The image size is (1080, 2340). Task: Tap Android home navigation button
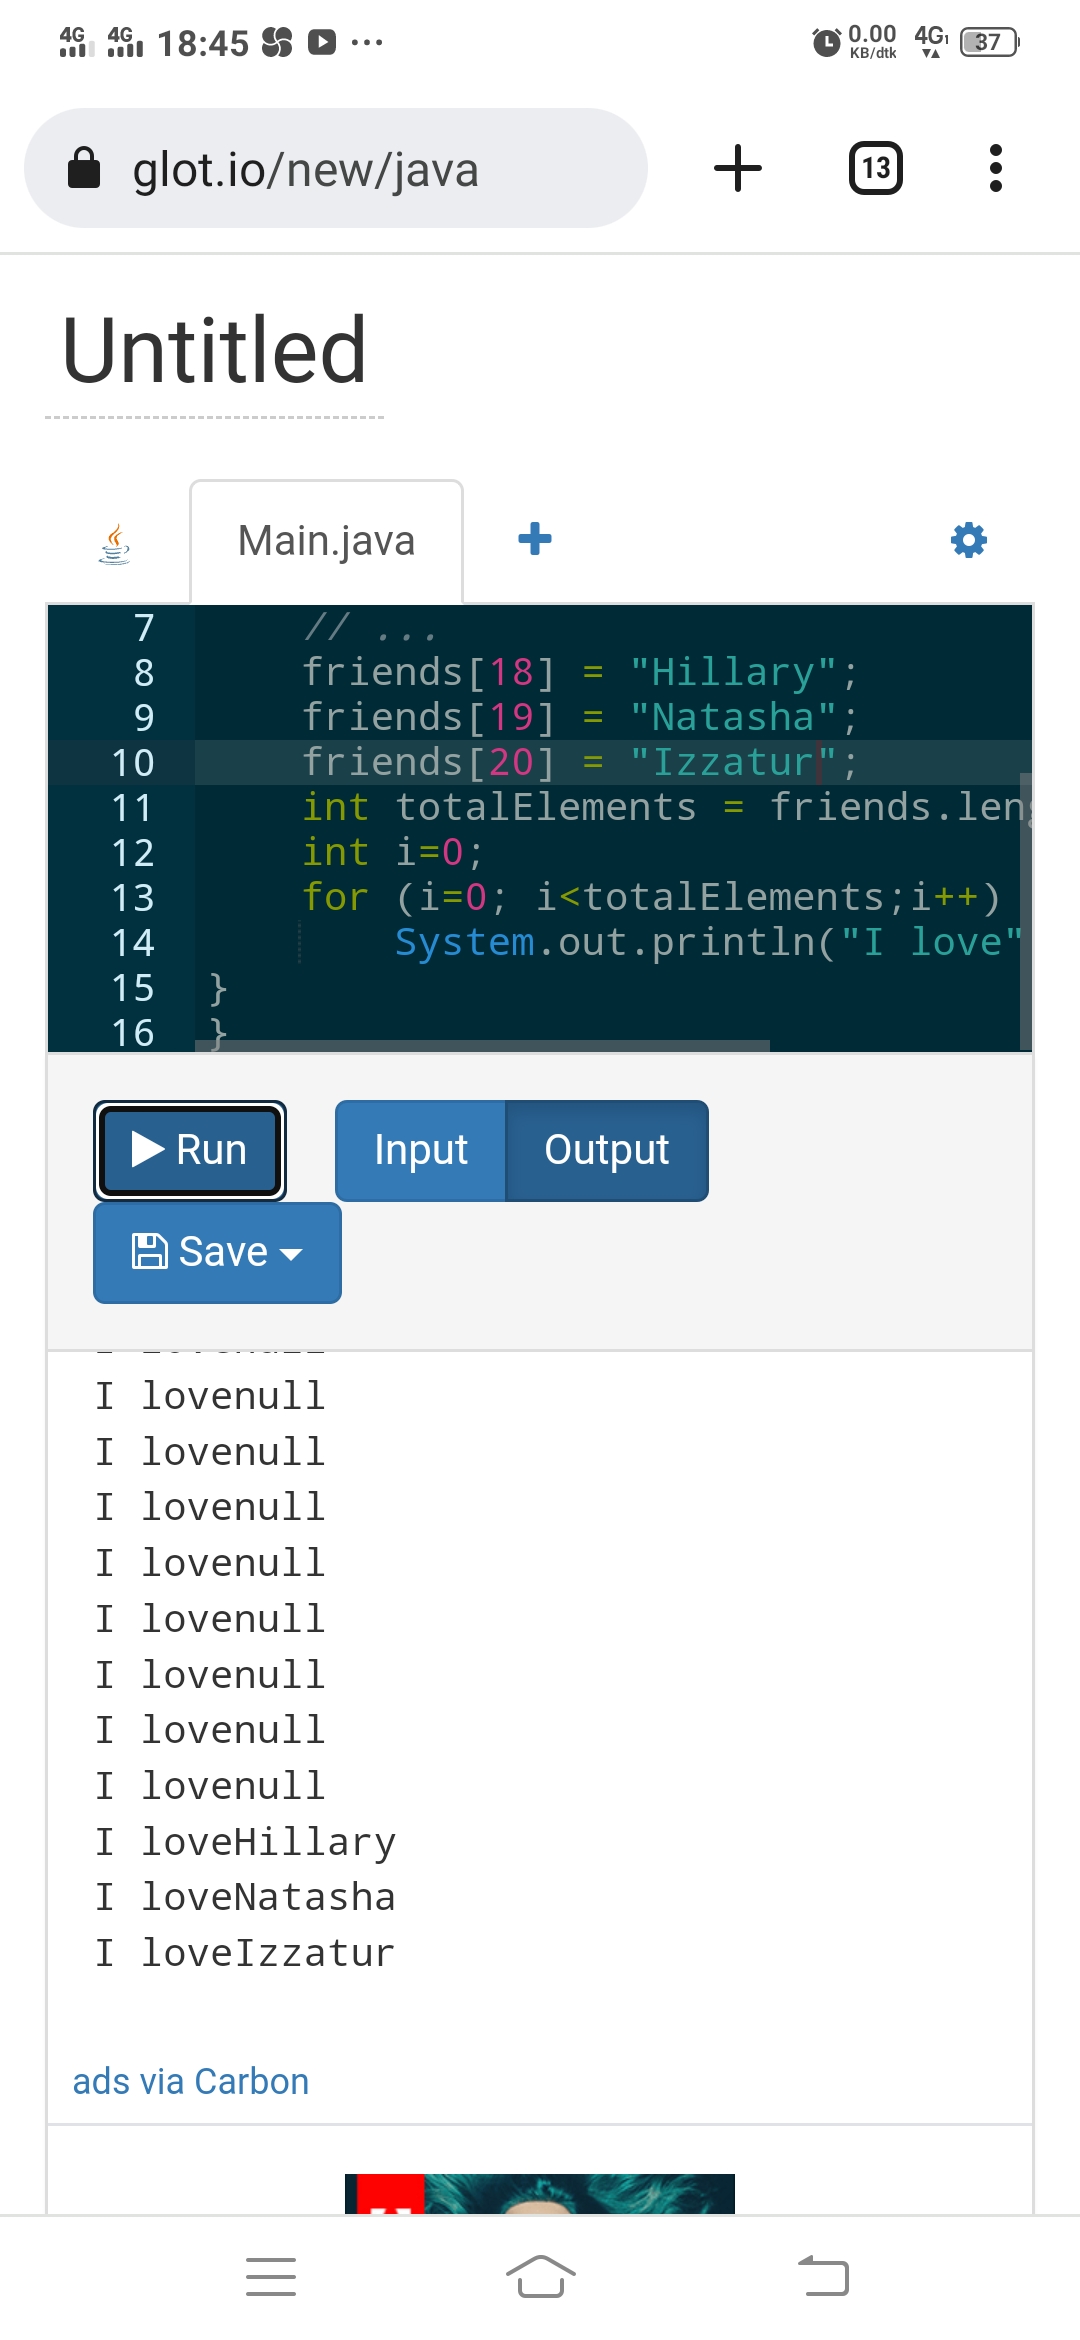pos(540,2277)
